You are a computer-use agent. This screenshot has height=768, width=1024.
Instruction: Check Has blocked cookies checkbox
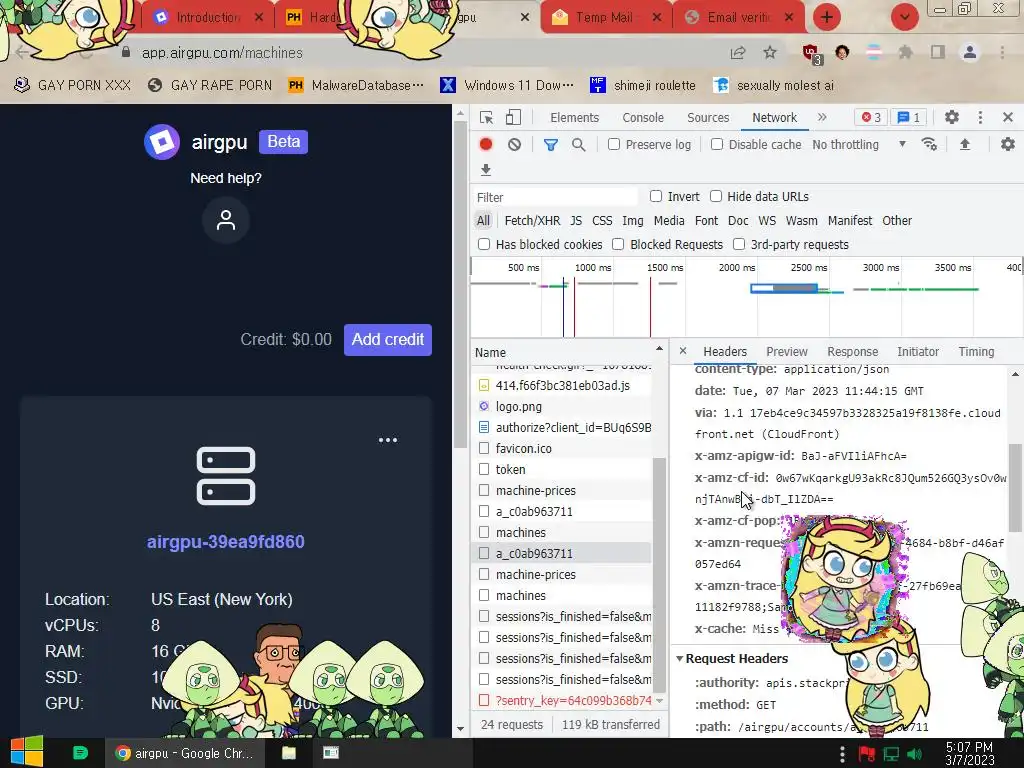(484, 244)
